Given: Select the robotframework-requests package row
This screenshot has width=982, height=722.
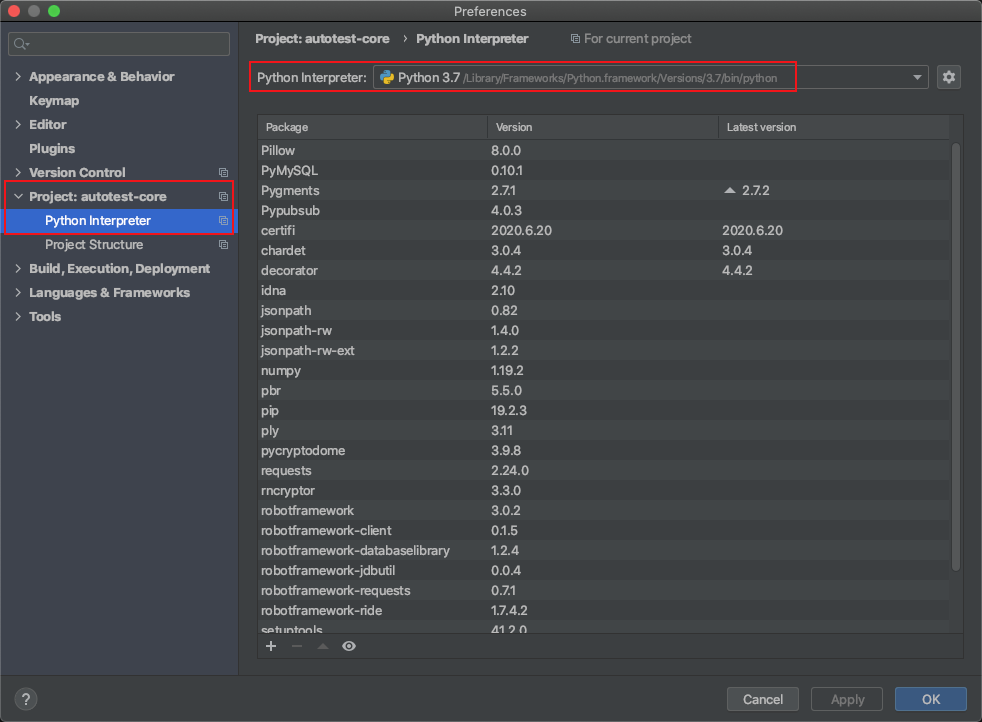Looking at the screenshot, I should point(603,590).
